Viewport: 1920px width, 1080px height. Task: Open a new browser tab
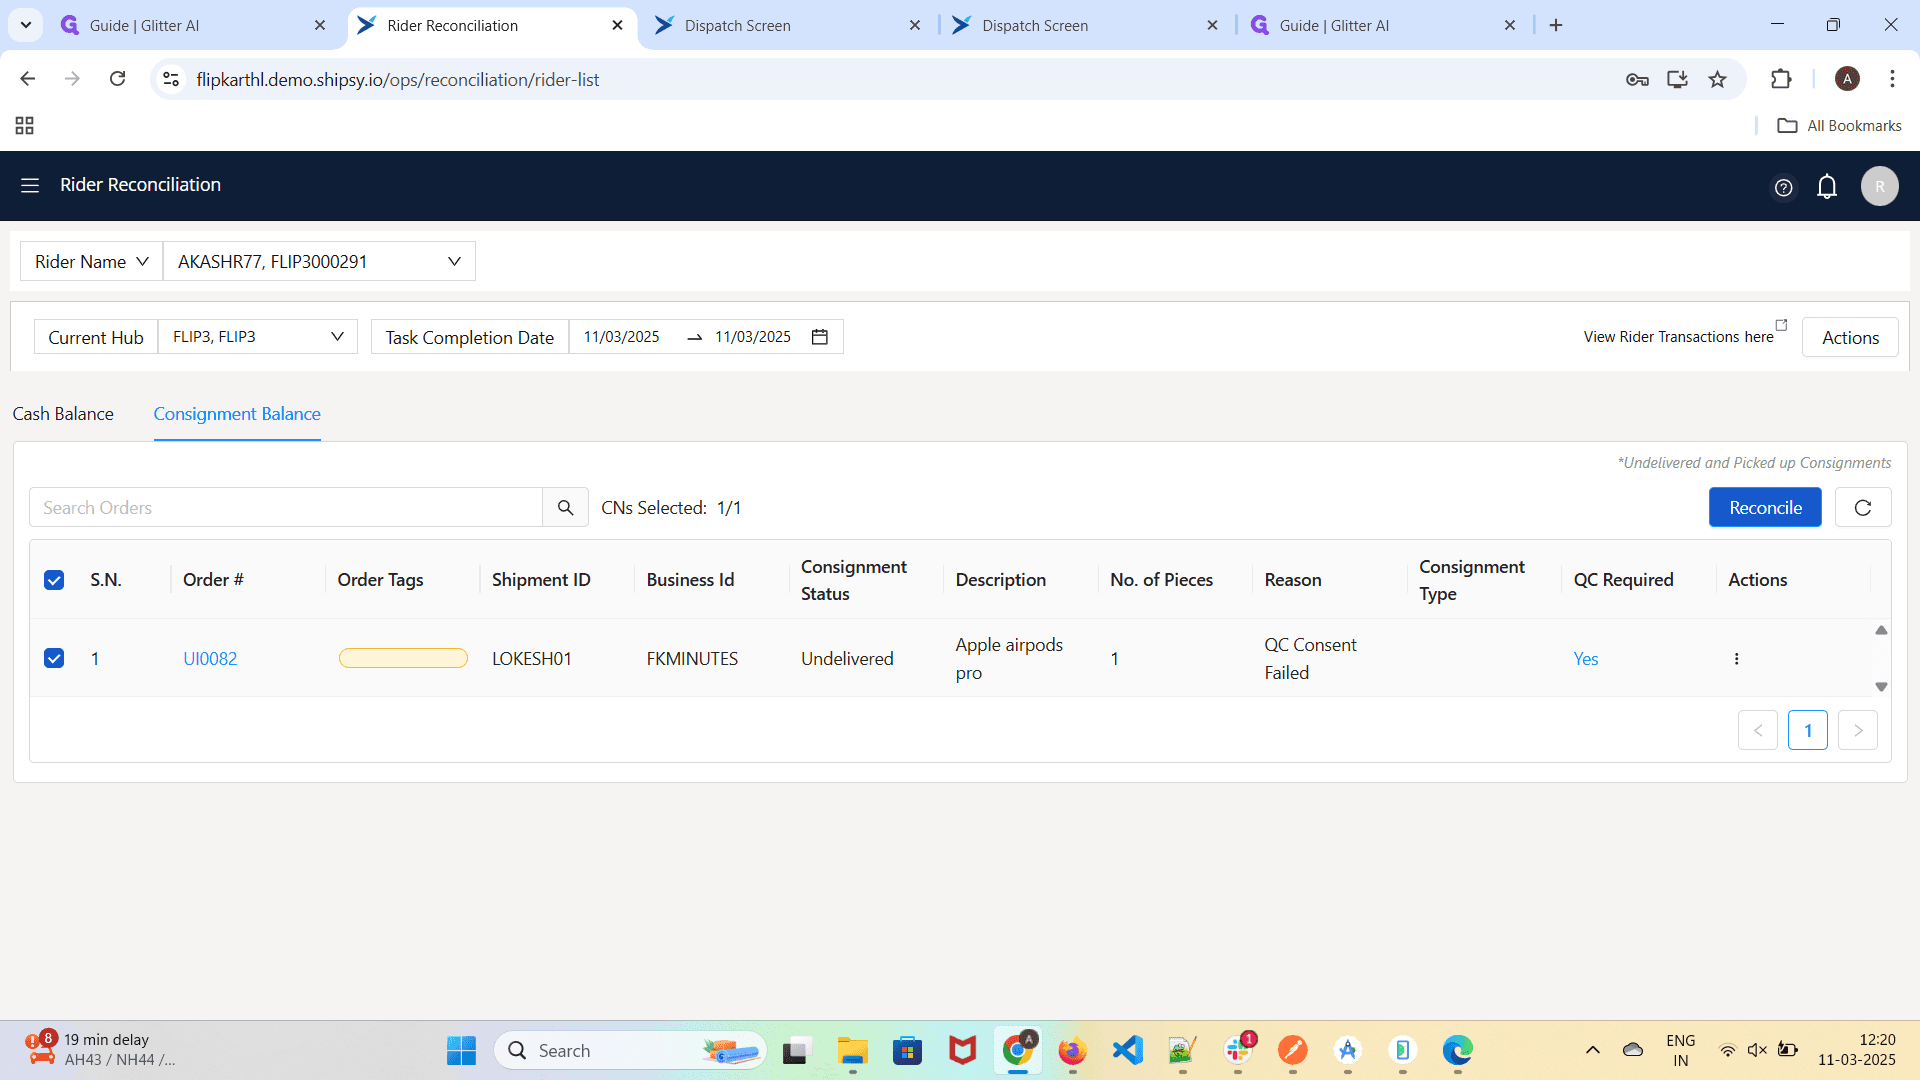coord(1556,25)
